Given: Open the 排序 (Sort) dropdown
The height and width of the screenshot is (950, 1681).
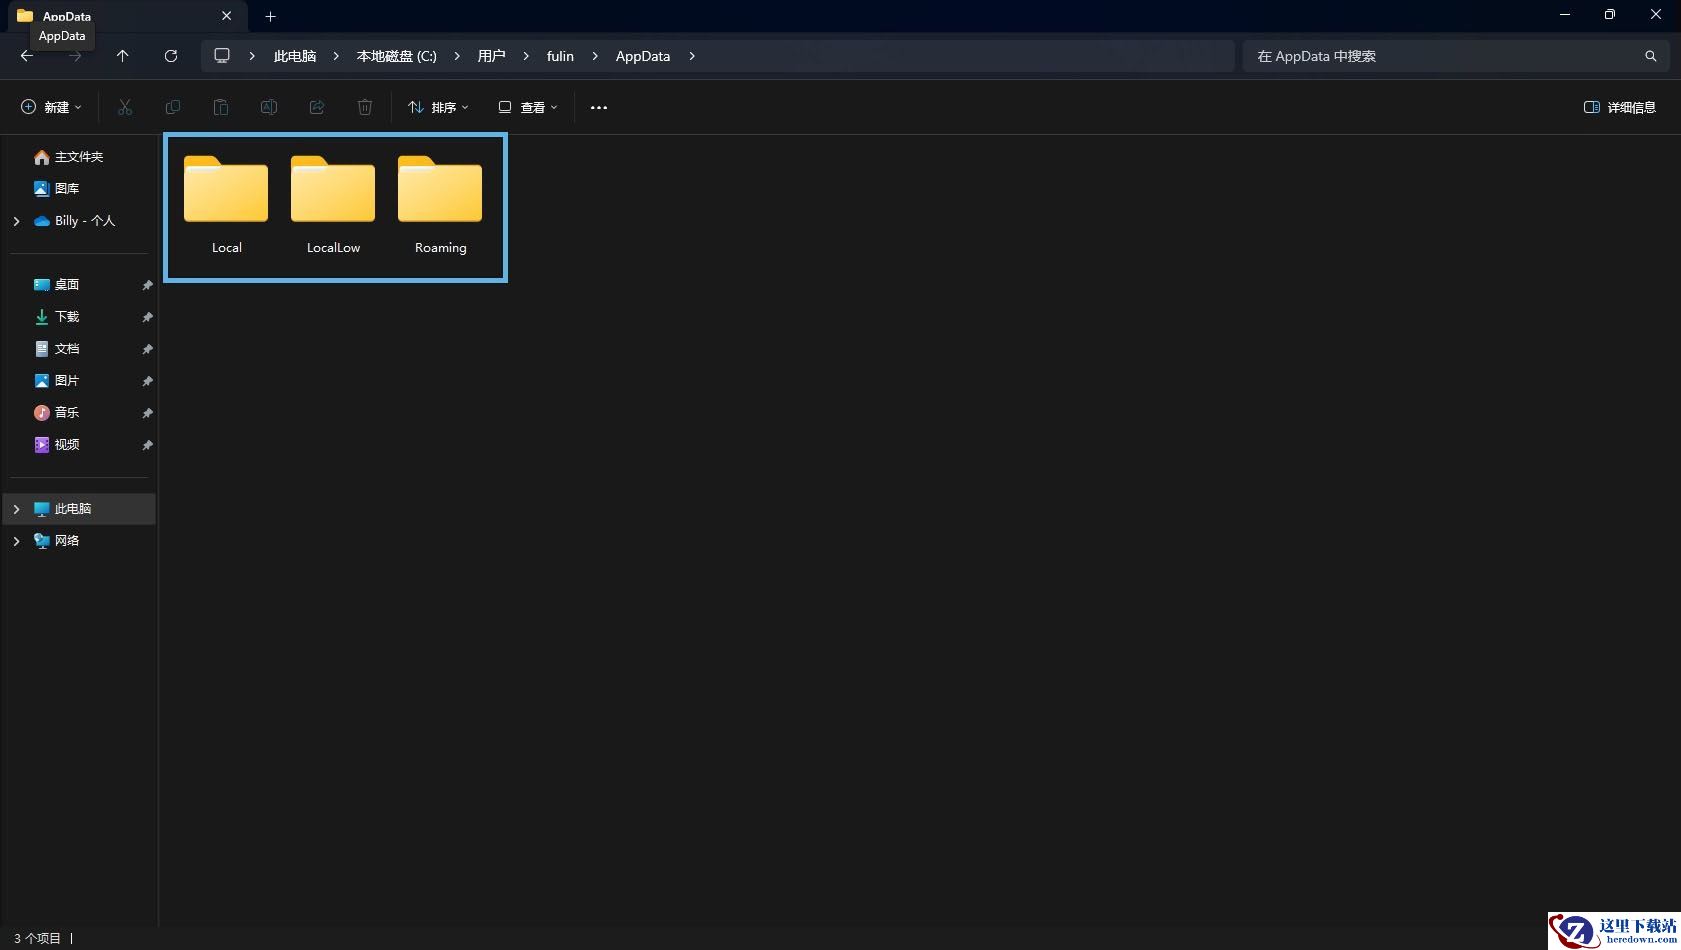Looking at the screenshot, I should [438, 107].
